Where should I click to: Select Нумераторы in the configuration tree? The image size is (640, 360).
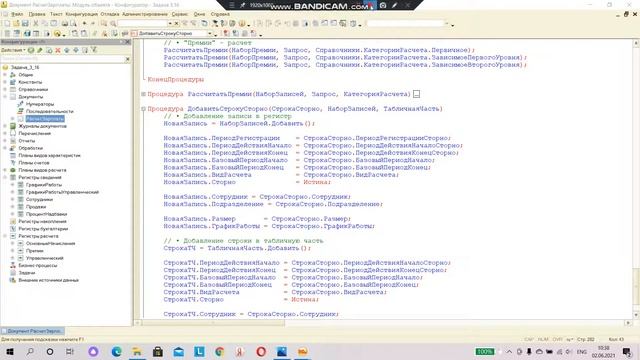pyautogui.click(x=40, y=104)
